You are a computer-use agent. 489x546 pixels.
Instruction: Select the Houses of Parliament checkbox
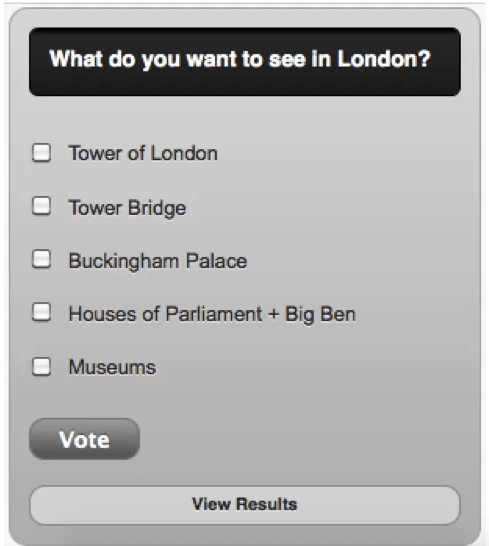[41, 312]
